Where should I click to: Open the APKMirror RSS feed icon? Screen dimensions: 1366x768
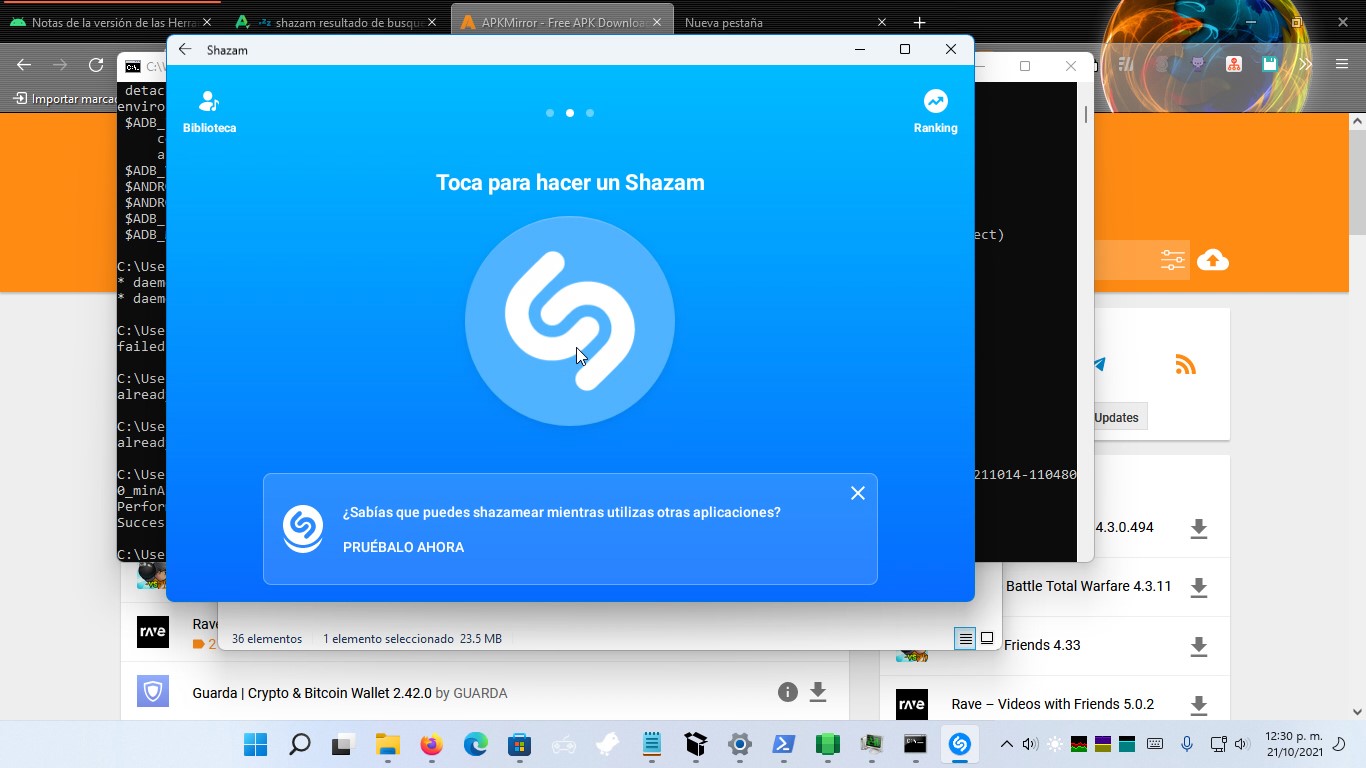(1186, 365)
